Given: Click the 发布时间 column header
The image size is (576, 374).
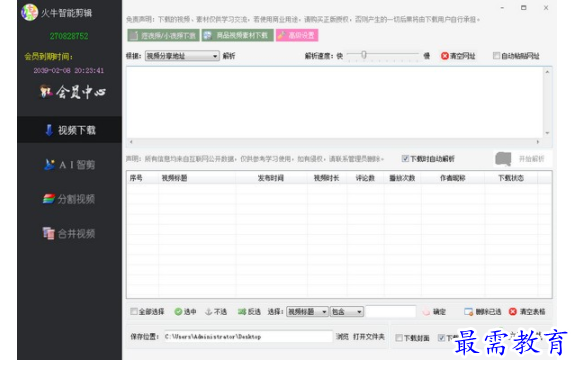Looking at the screenshot, I should (x=271, y=178).
